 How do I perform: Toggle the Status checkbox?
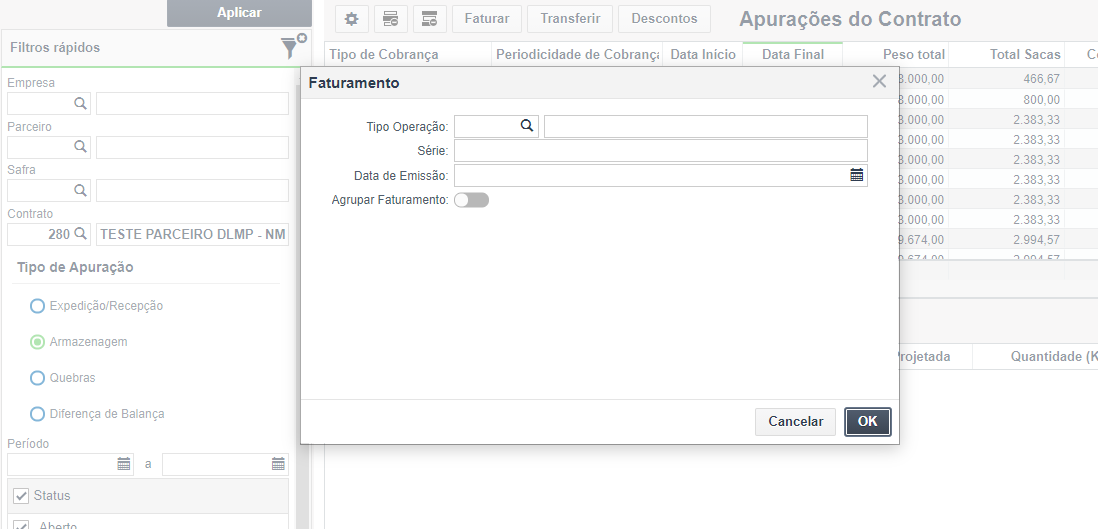click(21, 496)
